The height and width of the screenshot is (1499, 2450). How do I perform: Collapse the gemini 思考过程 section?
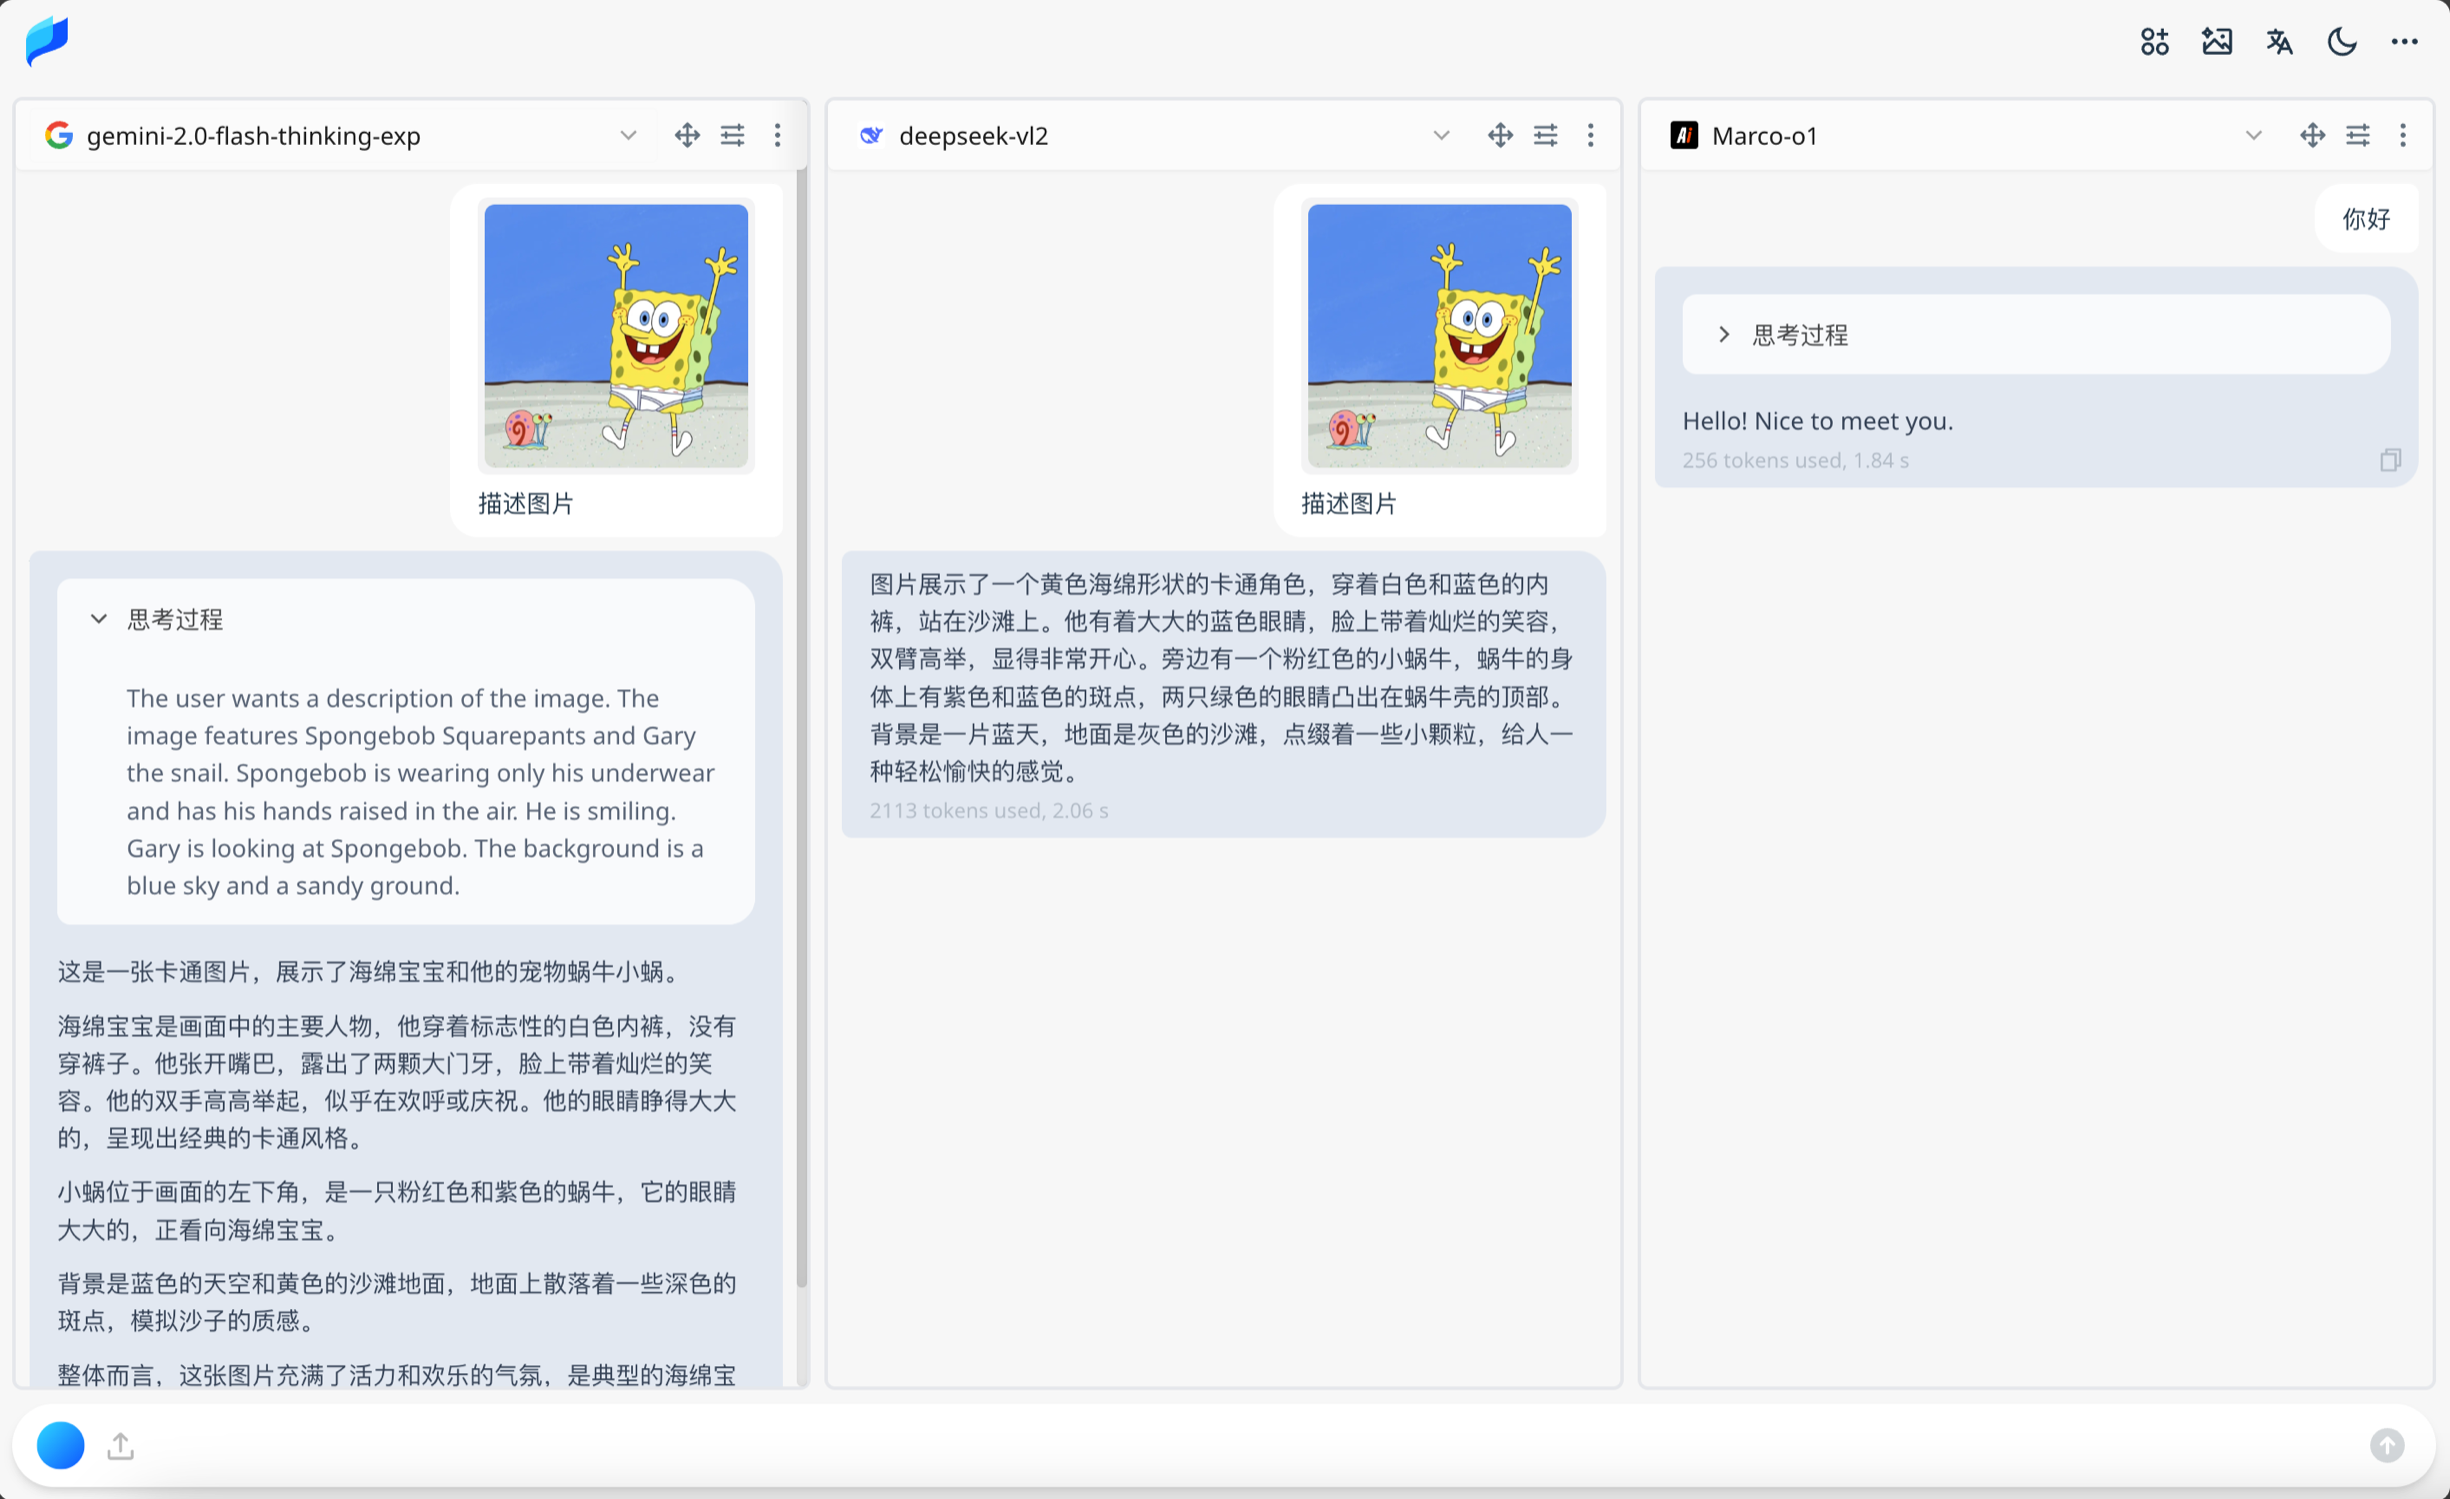click(x=99, y=619)
